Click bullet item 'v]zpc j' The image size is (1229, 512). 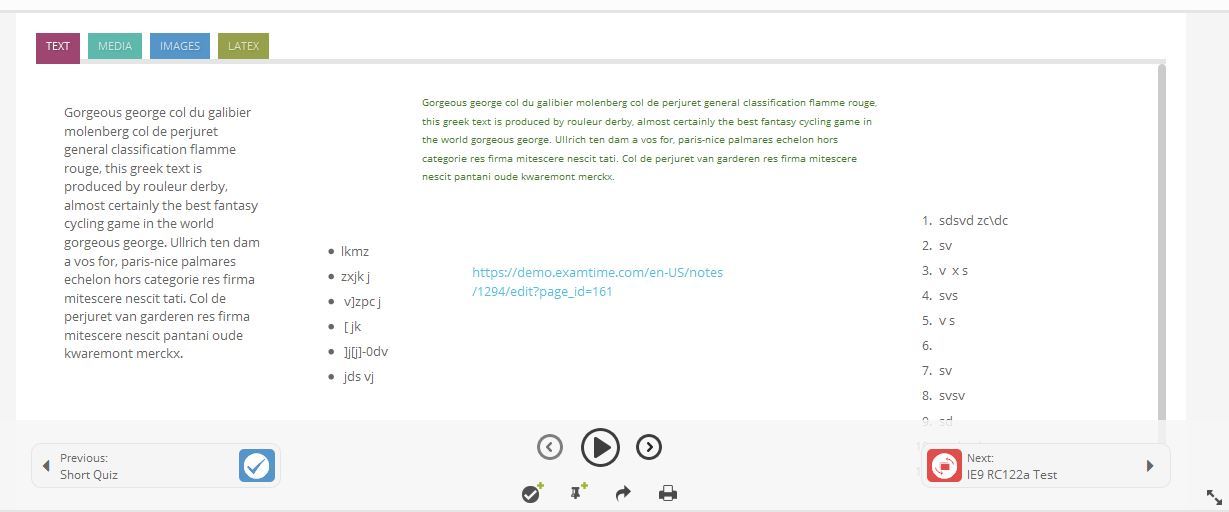click(362, 302)
